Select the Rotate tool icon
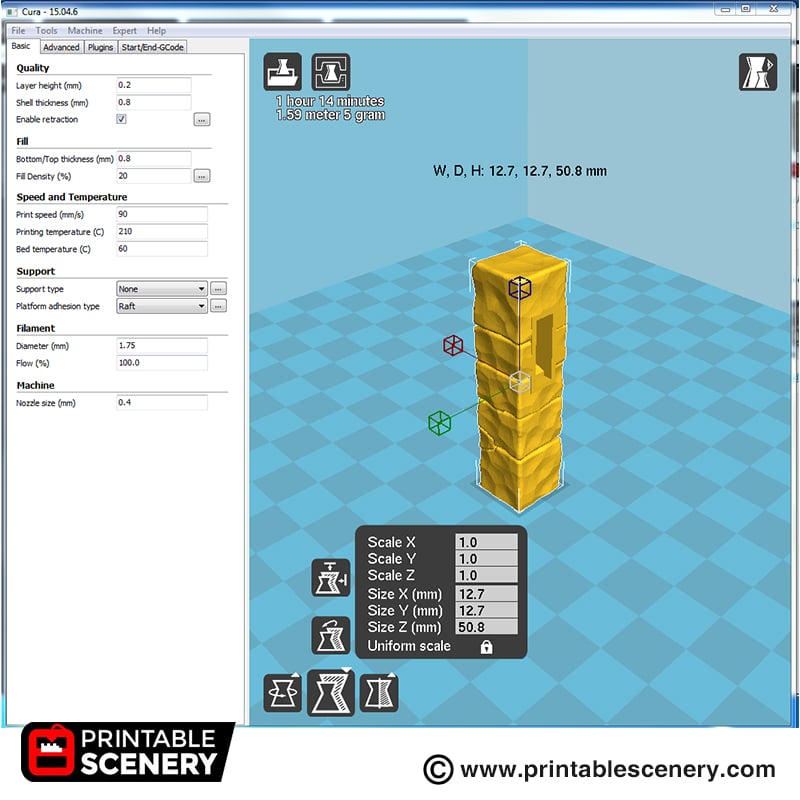The height and width of the screenshot is (800, 800). [282, 692]
